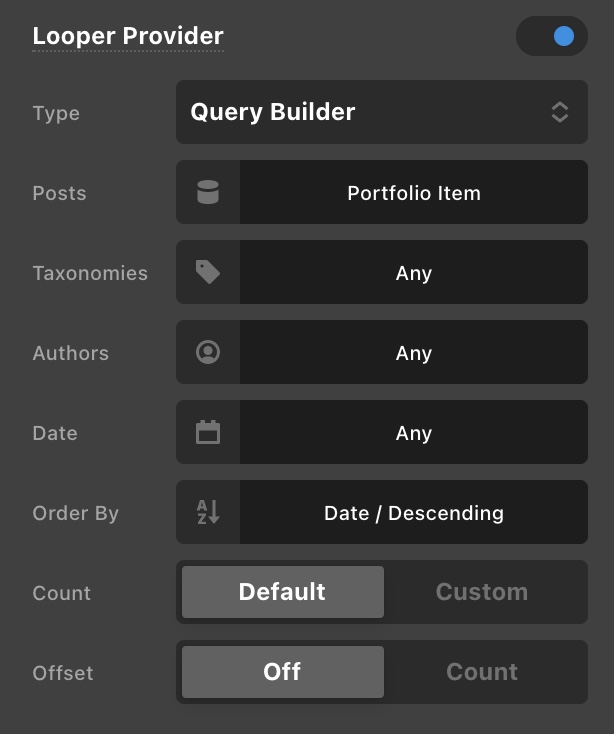This screenshot has height=734, width=614.
Task: Switch Count to Custom
Action: point(482,592)
